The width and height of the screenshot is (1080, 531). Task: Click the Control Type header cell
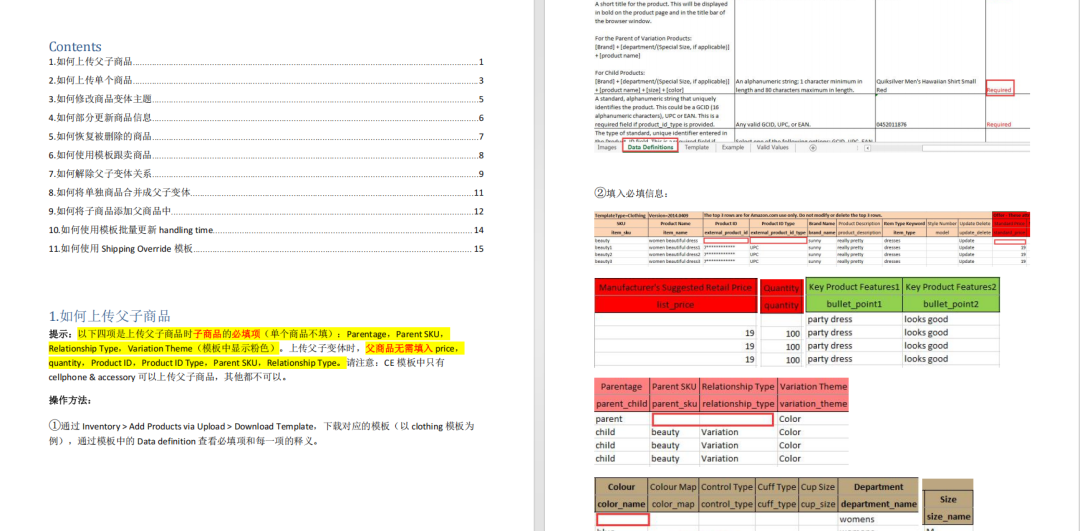[727, 487]
